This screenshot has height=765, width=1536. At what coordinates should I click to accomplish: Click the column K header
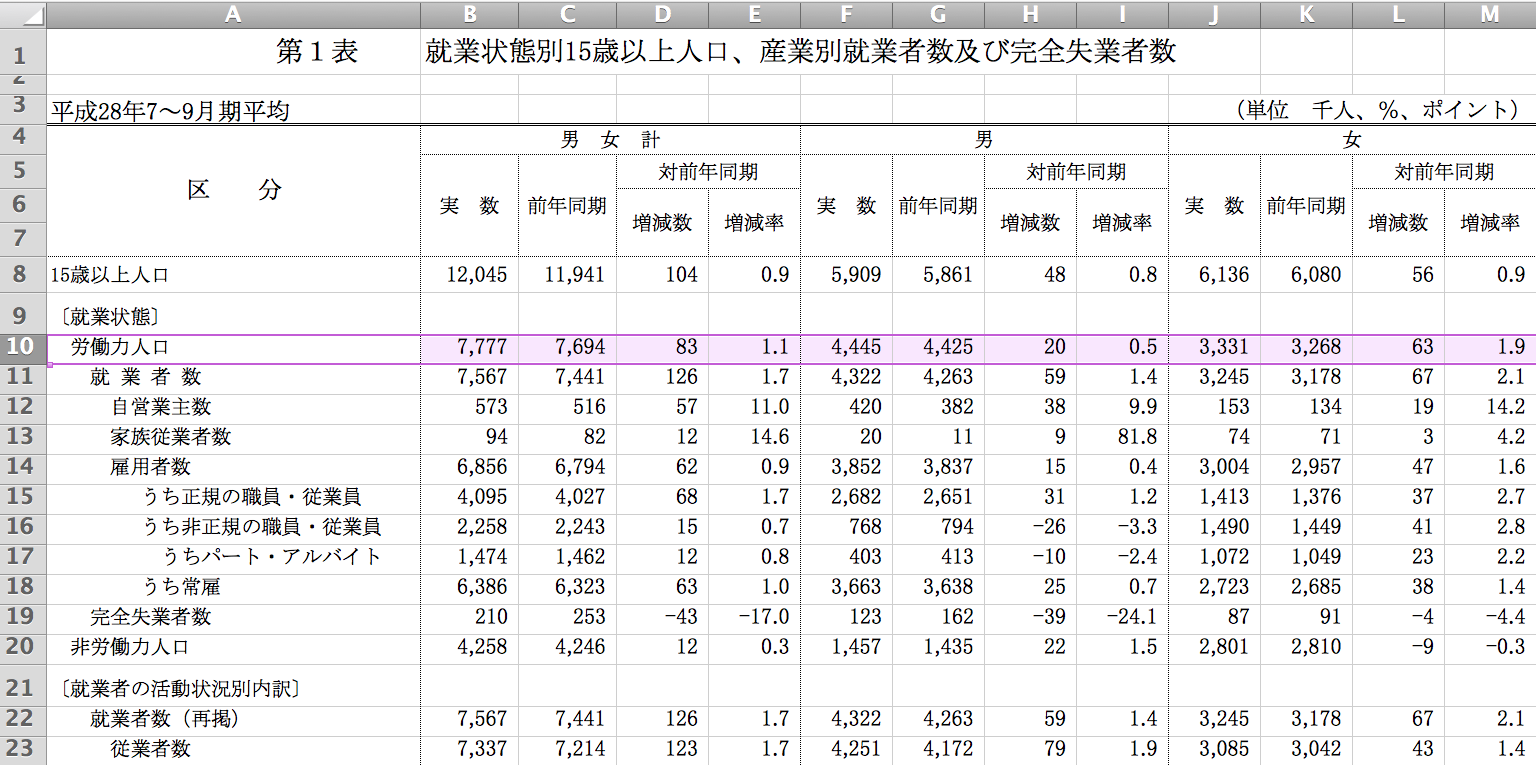(x=1306, y=14)
